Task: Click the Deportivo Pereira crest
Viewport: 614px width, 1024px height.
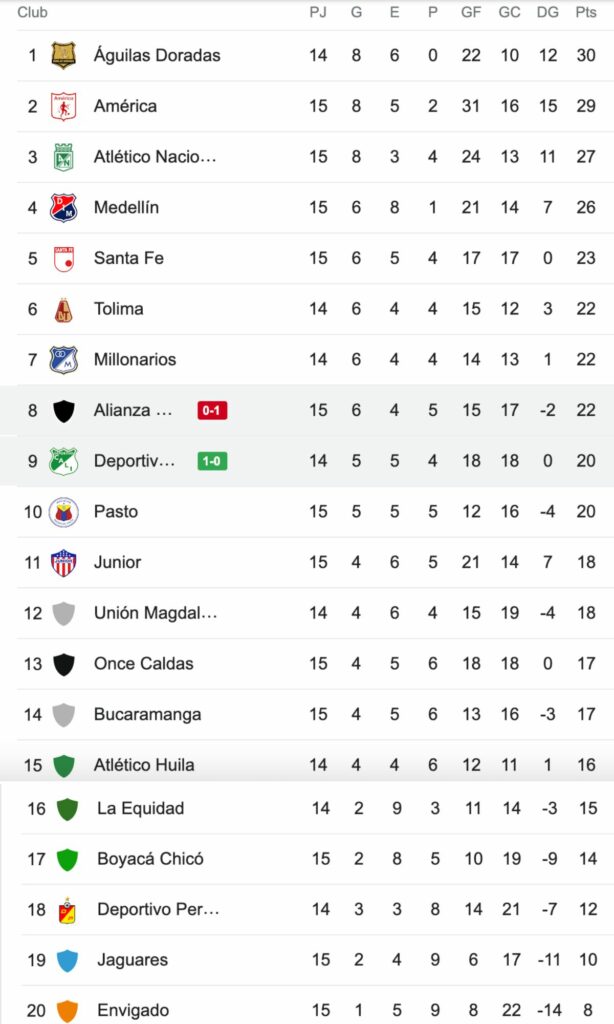Action: tap(67, 909)
